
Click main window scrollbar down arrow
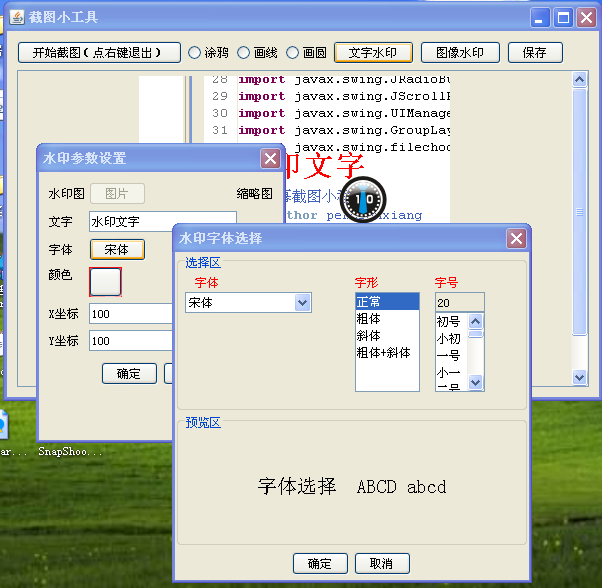579,378
